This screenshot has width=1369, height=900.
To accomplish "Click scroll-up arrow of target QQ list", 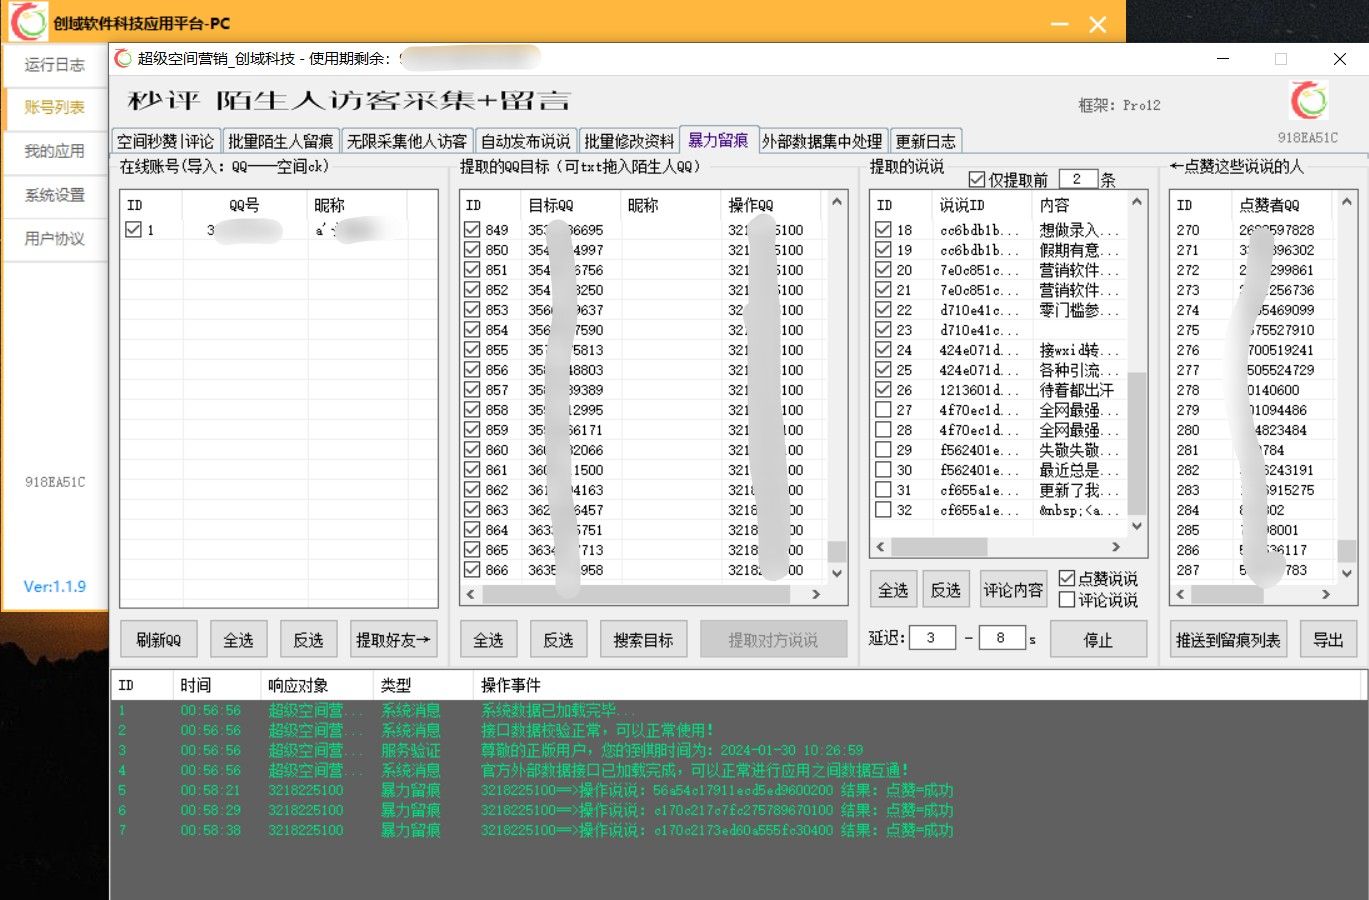I will tap(837, 202).
